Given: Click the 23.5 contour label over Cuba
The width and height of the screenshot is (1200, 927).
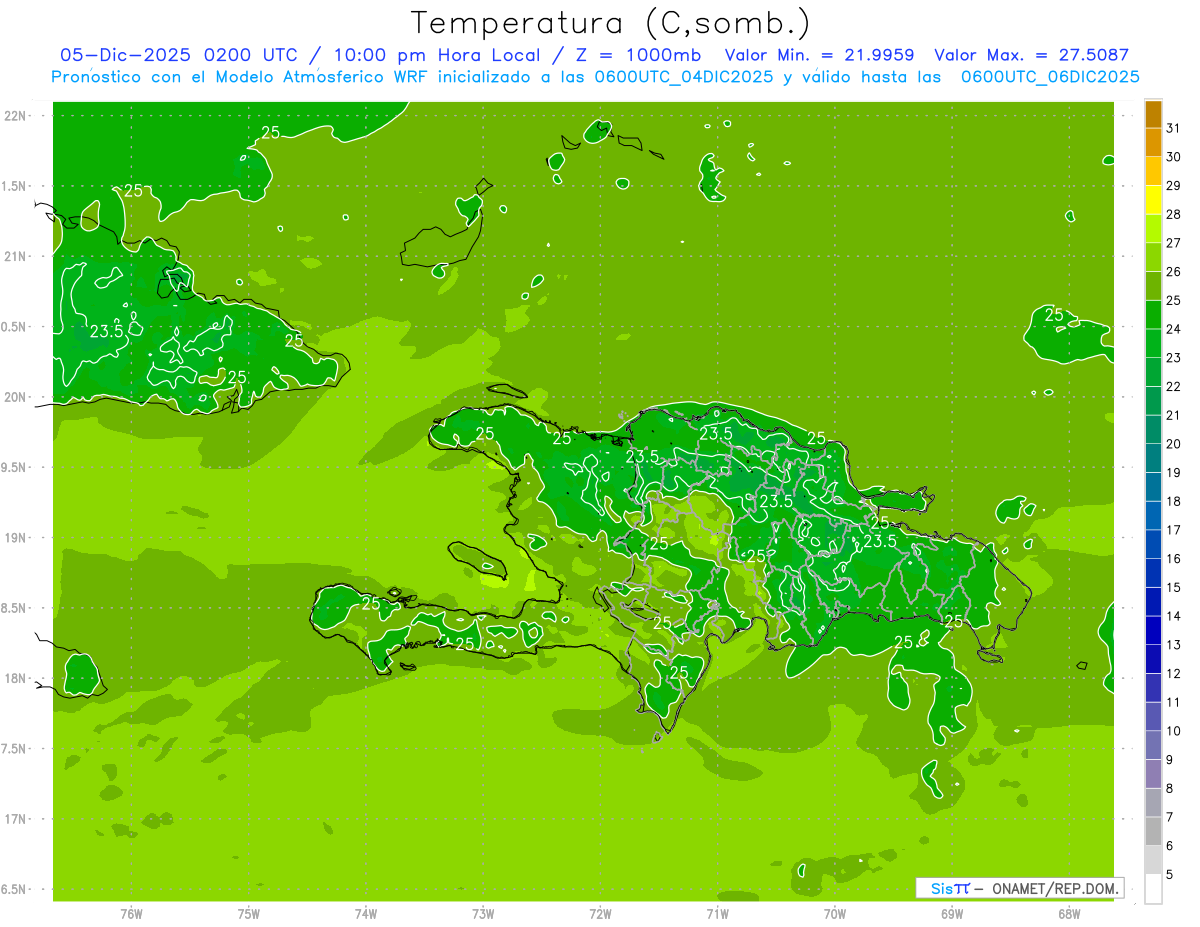Looking at the screenshot, I should [x=106, y=331].
